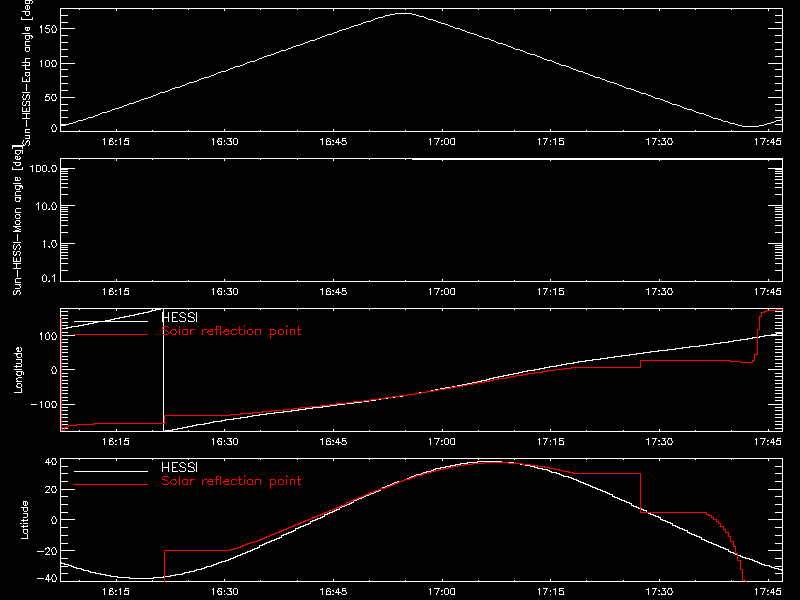The height and width of the screenshot is (600, 800).
Task: Click the -40 tick on Latitude plot
Action: click(x=47, y=578)
